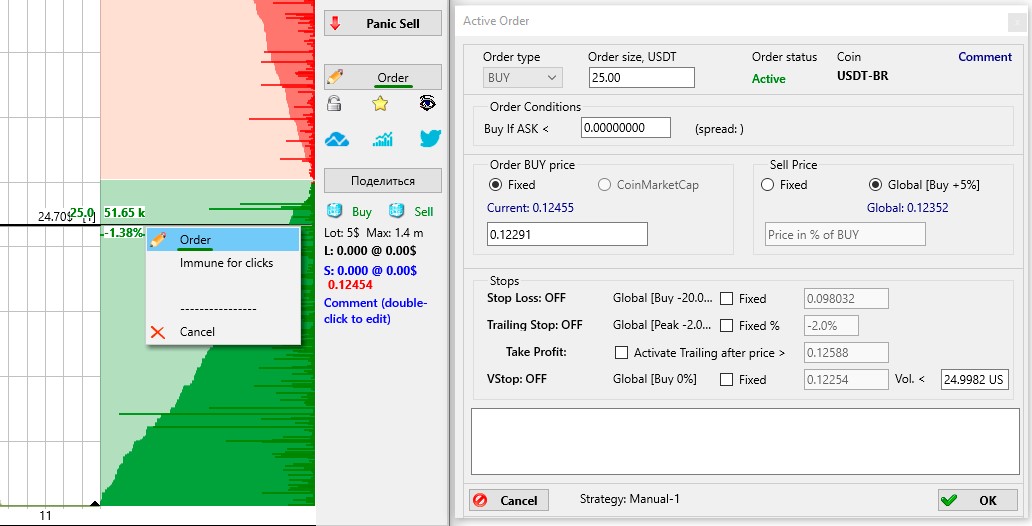Open the Twitter bird icon

point(429,139)
